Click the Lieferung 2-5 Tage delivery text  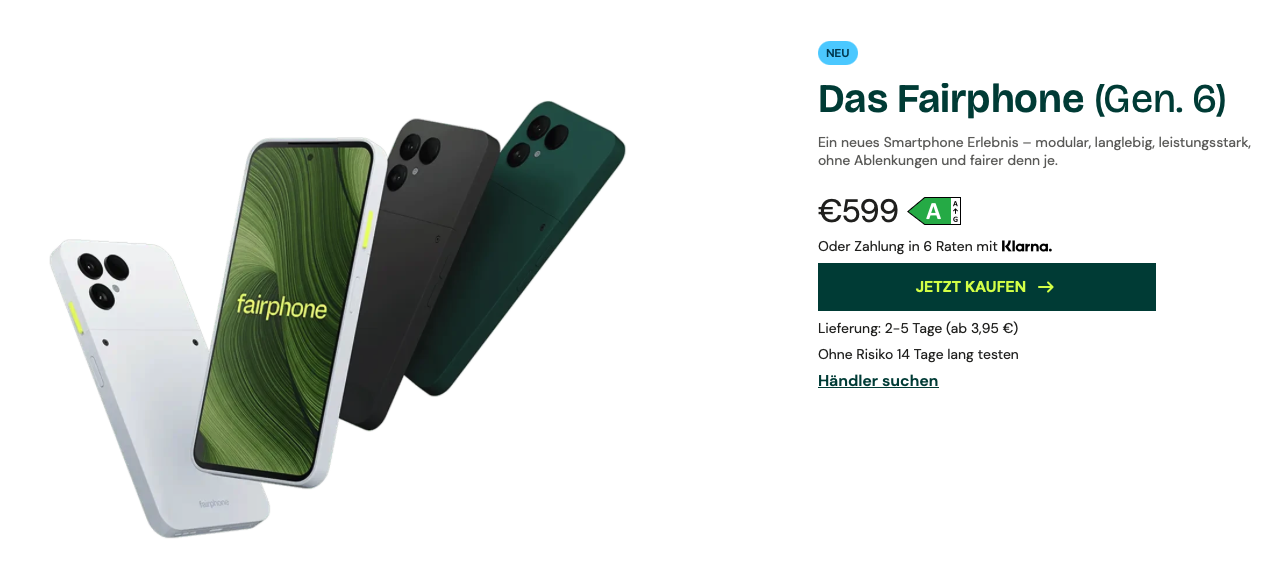pyautogui.click(x=918, y=328)
